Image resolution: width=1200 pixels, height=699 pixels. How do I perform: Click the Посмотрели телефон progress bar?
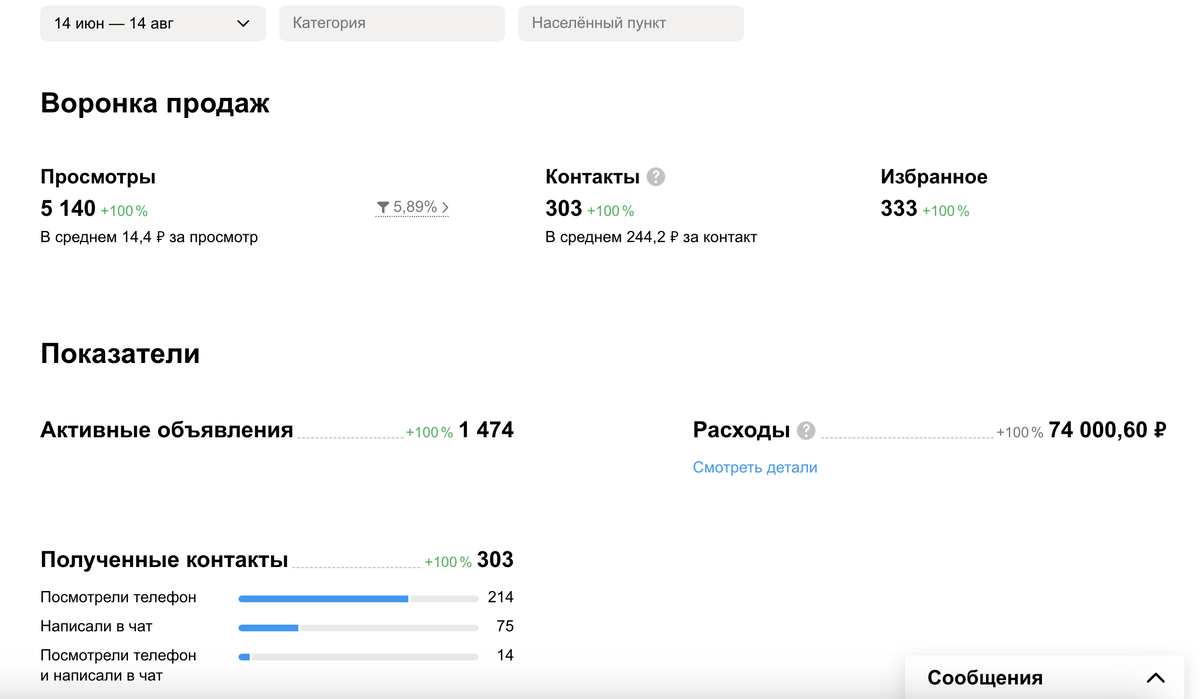tap(358, 598)
